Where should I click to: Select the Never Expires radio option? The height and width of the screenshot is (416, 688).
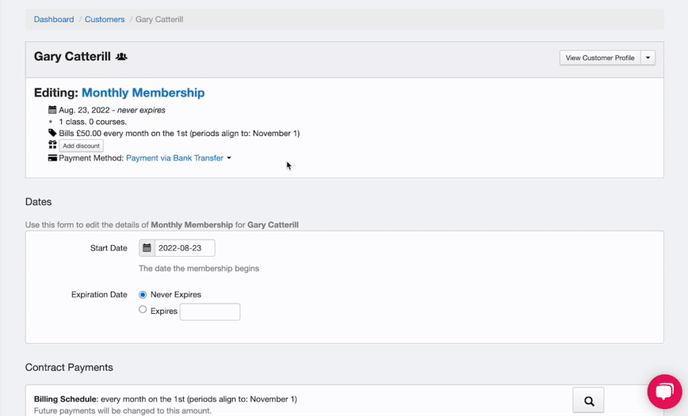click(143, 295)
